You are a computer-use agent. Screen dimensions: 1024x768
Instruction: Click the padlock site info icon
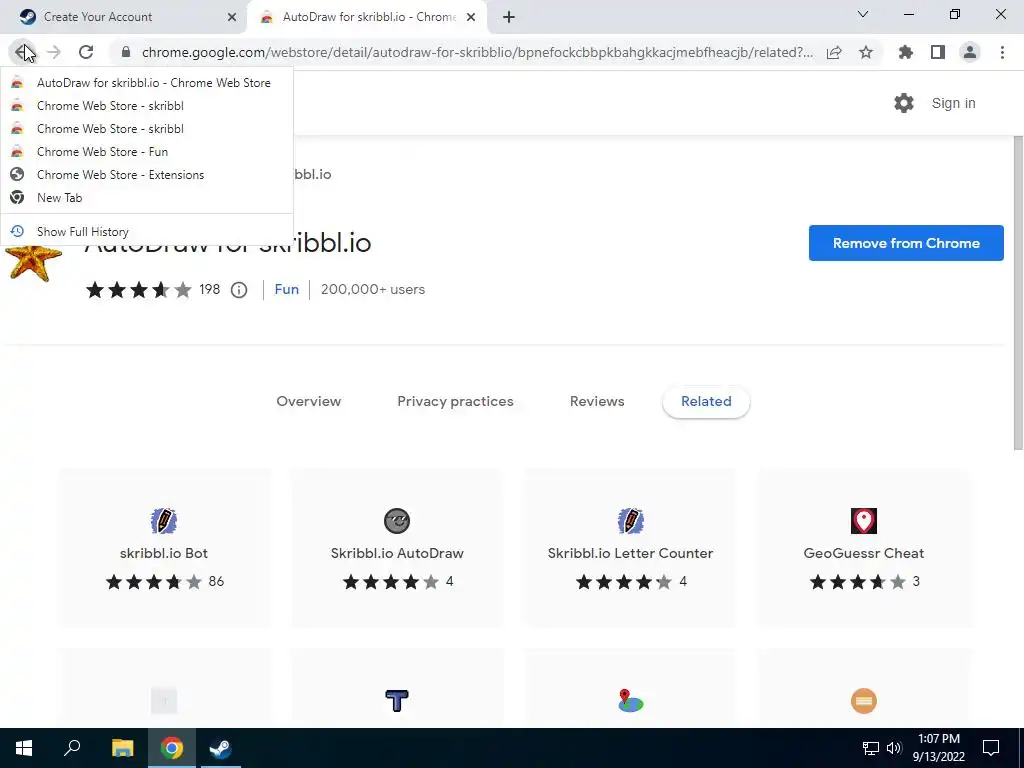click(126, 52)
